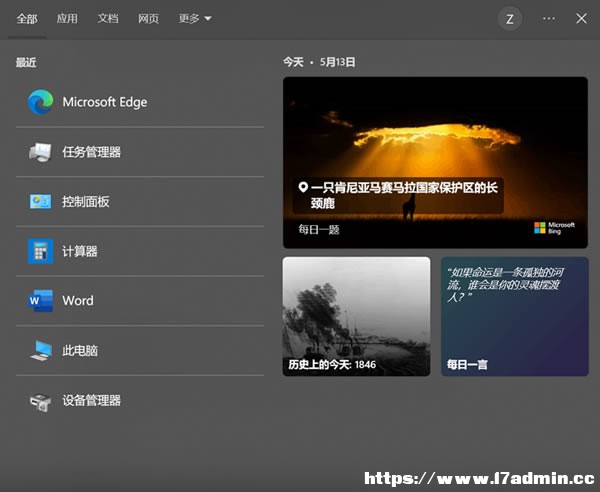
Task: Switch to the 网页 tab
Action: click(x=148, y=18)
